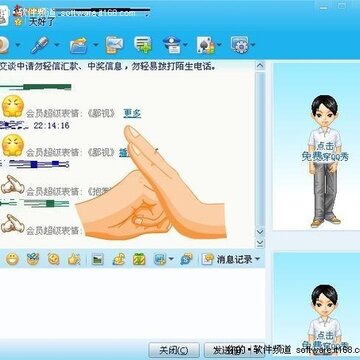Click the second angry face super emoticon
The image size is (360, 360).
[13, 145]
